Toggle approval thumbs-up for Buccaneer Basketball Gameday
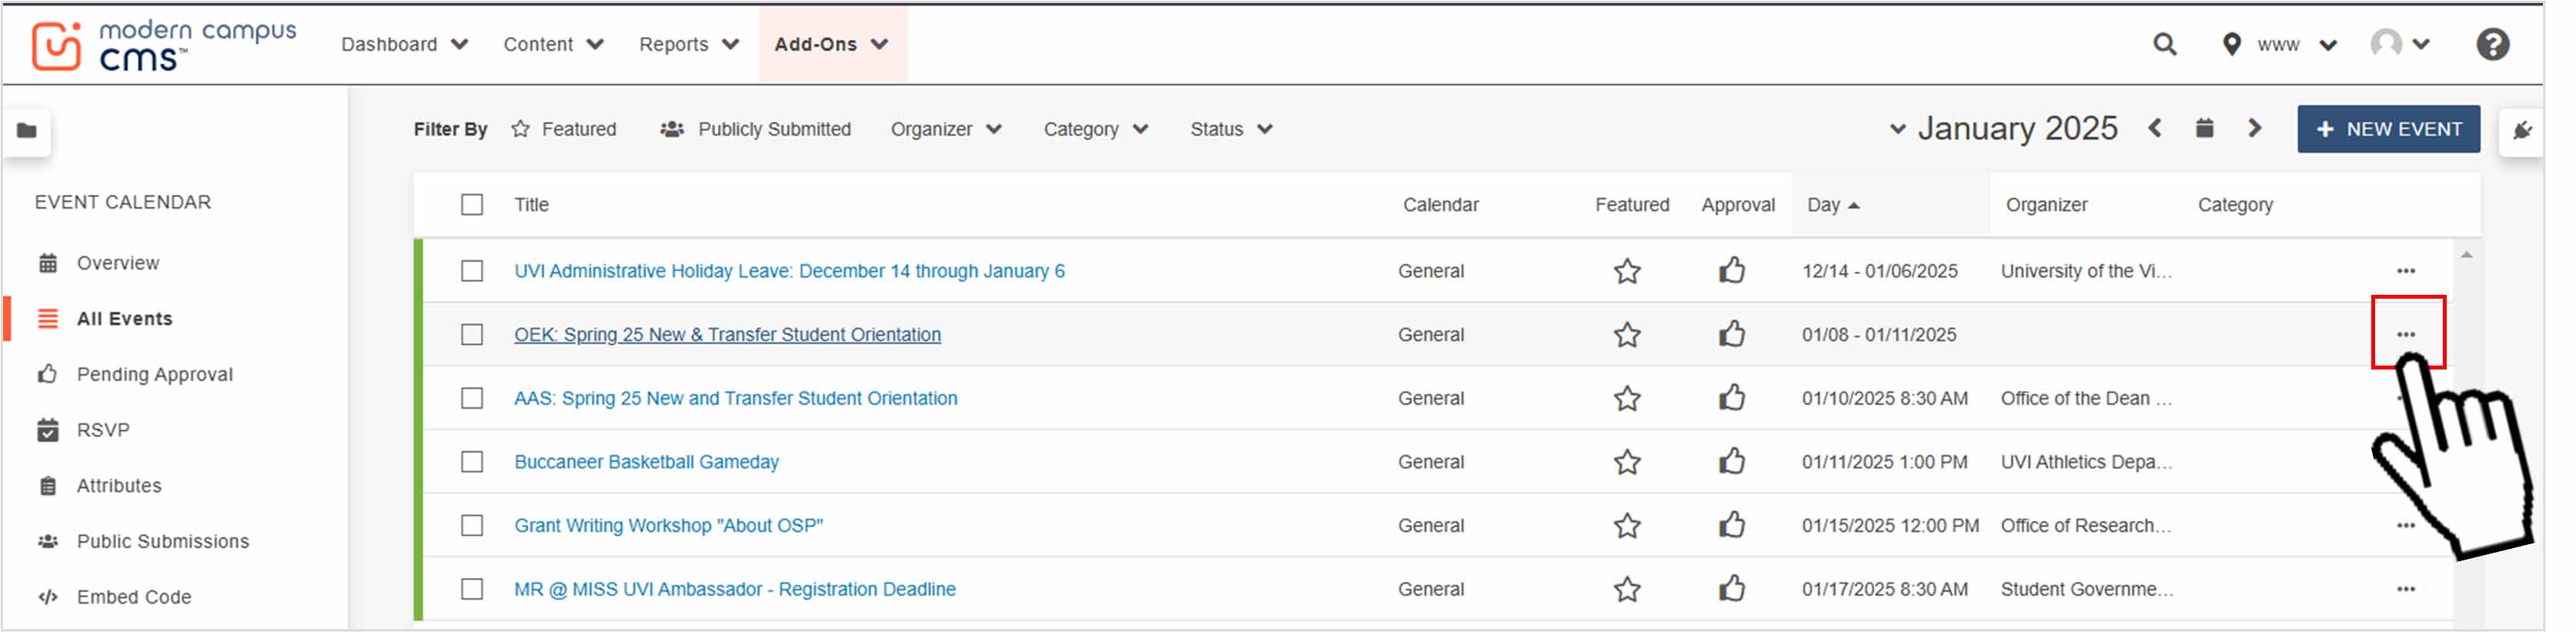Viewport: 2576px width, 632px height. coord(1732,461)
